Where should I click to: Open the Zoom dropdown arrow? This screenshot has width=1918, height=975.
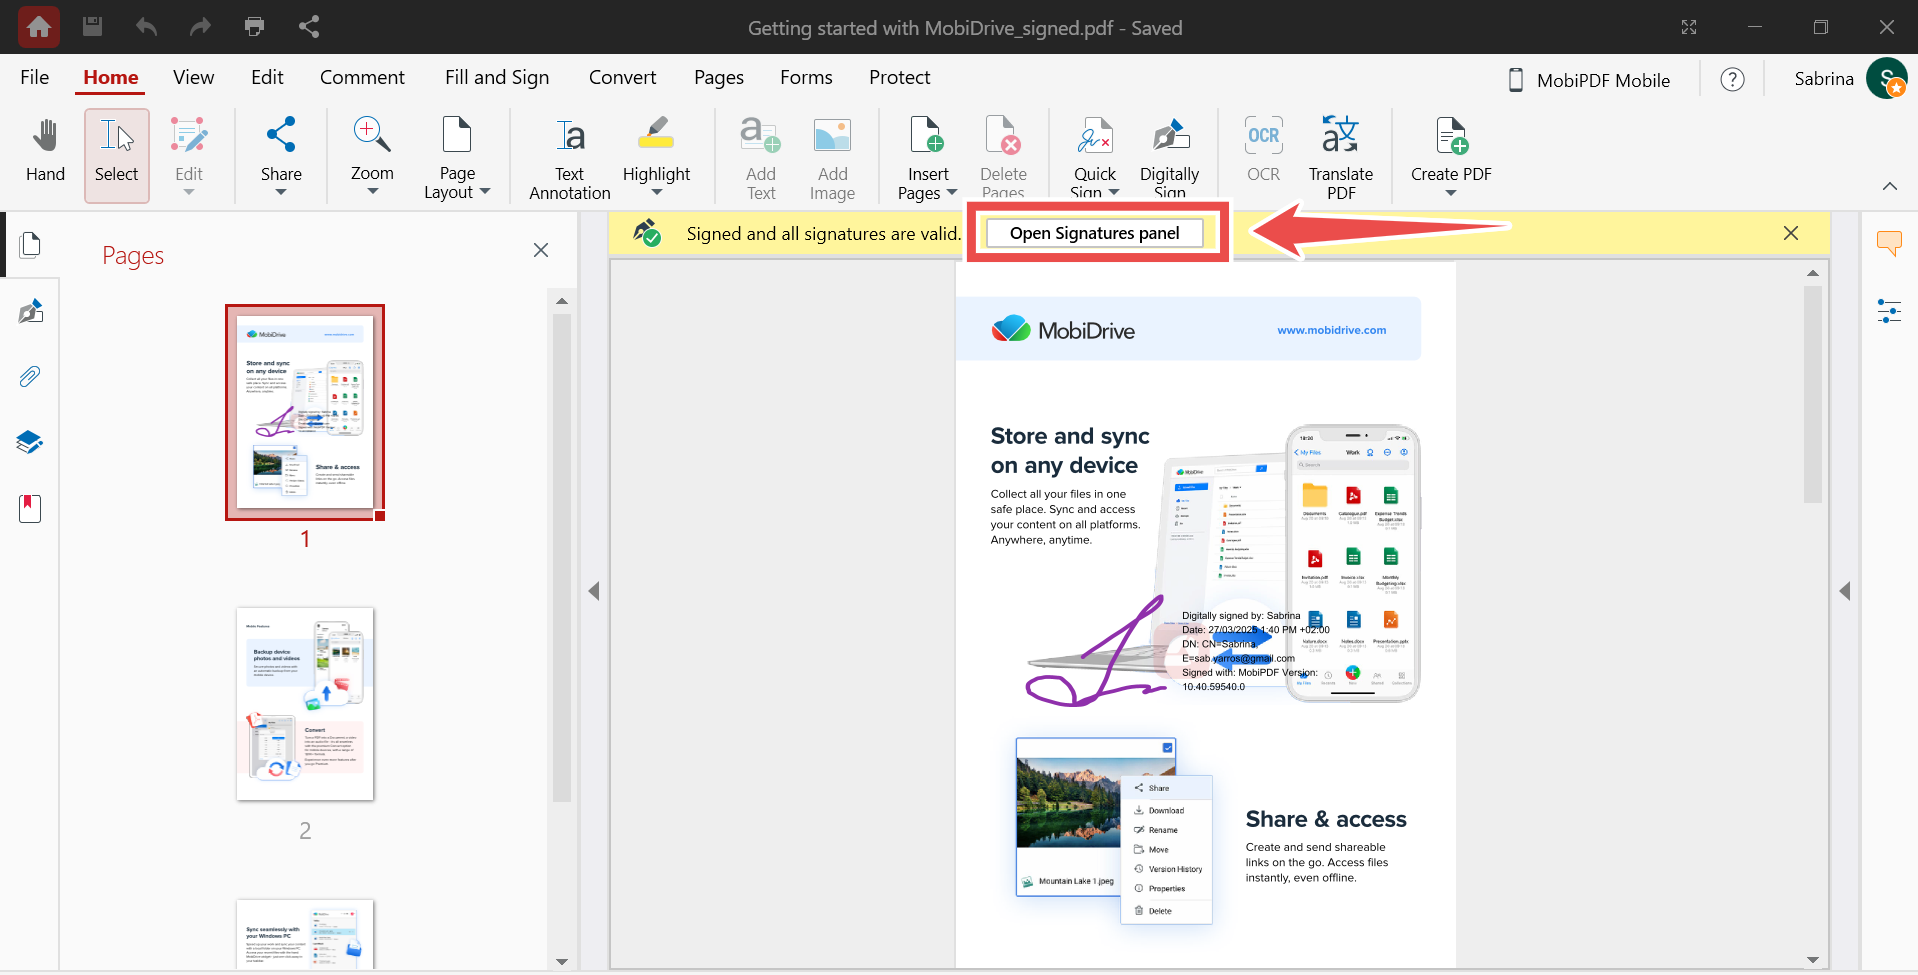click(372, 192)
